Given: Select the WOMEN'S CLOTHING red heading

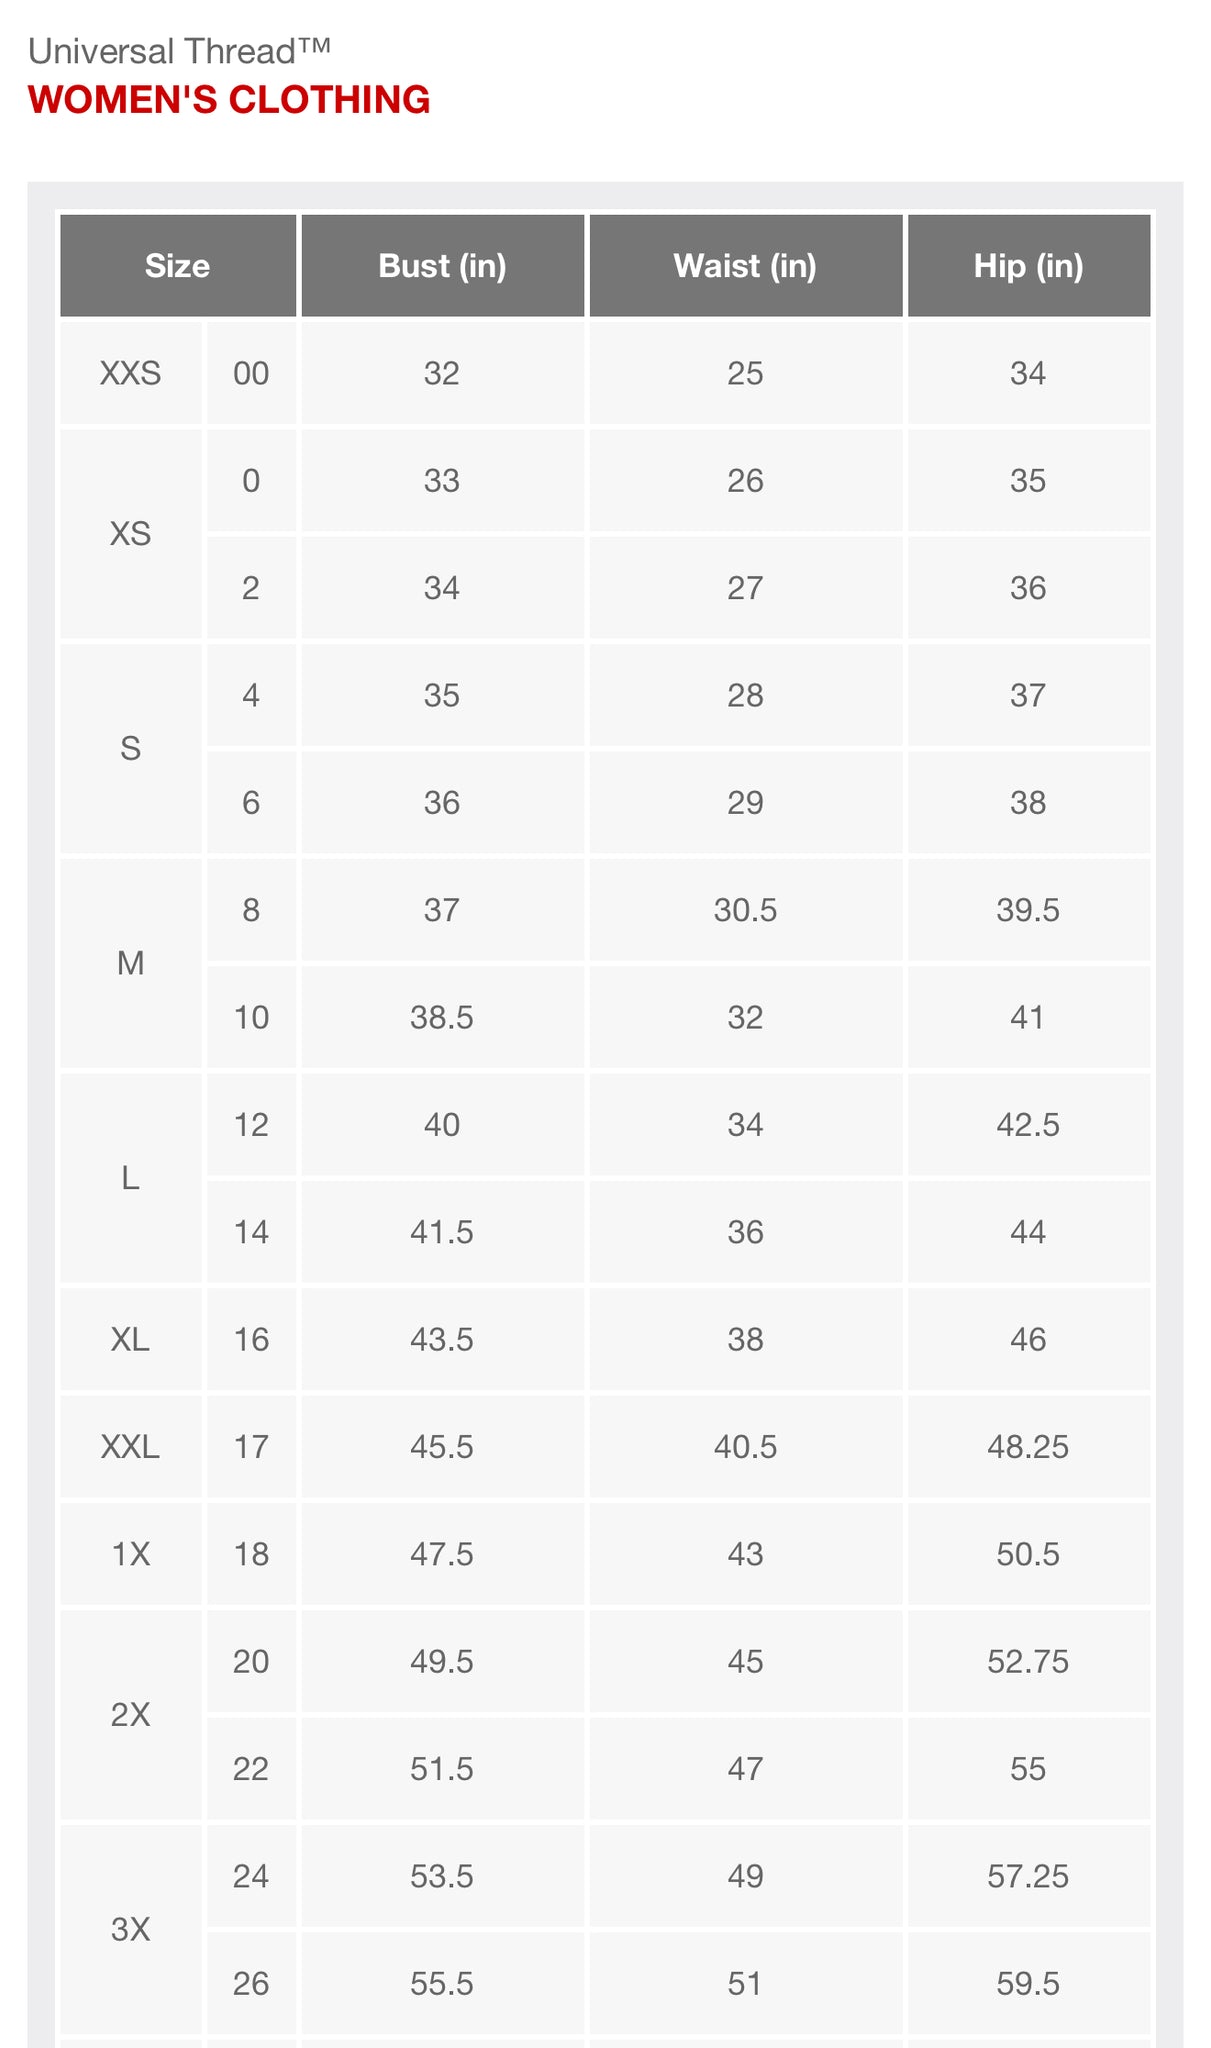Looking at the screenshot, I should [x=229, y=100].
